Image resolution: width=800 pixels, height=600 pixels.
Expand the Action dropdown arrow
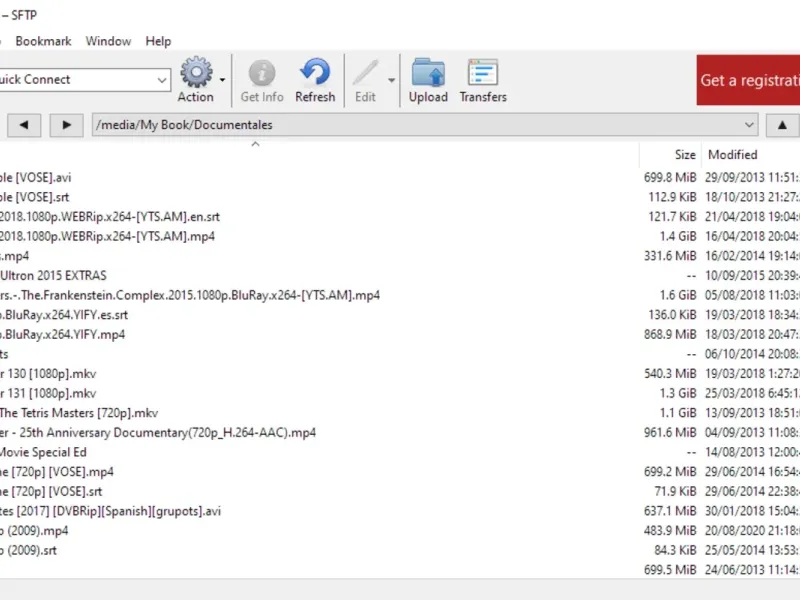222,80
